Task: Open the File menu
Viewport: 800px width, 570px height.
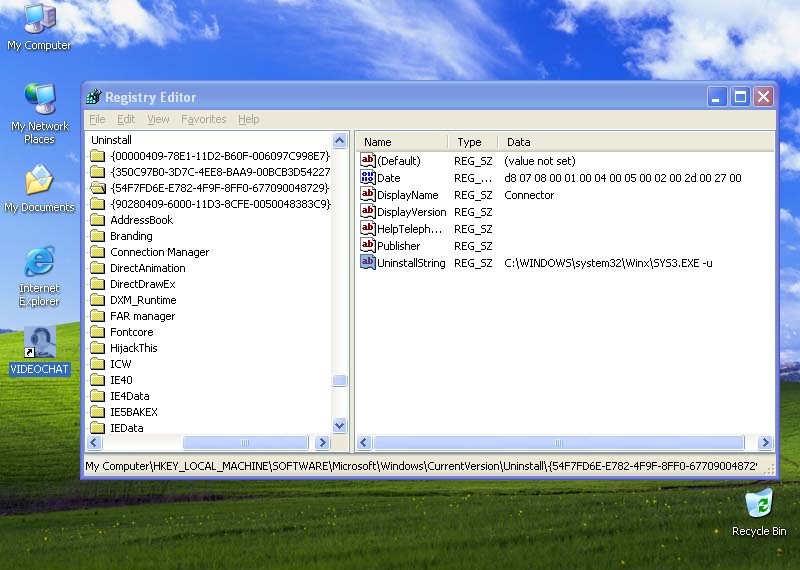Action: pos(97,119)
